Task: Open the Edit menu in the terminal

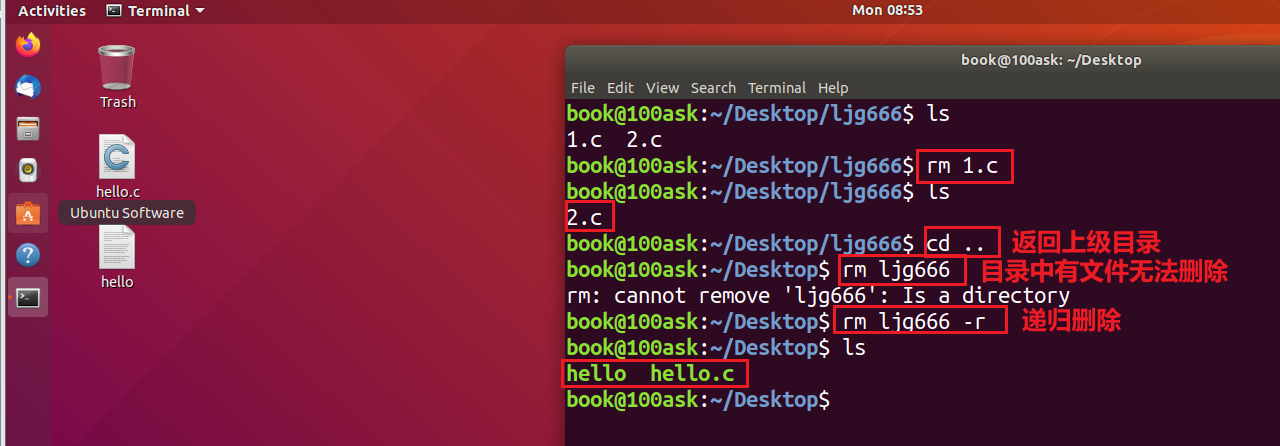Action: (x=620, y=88)
